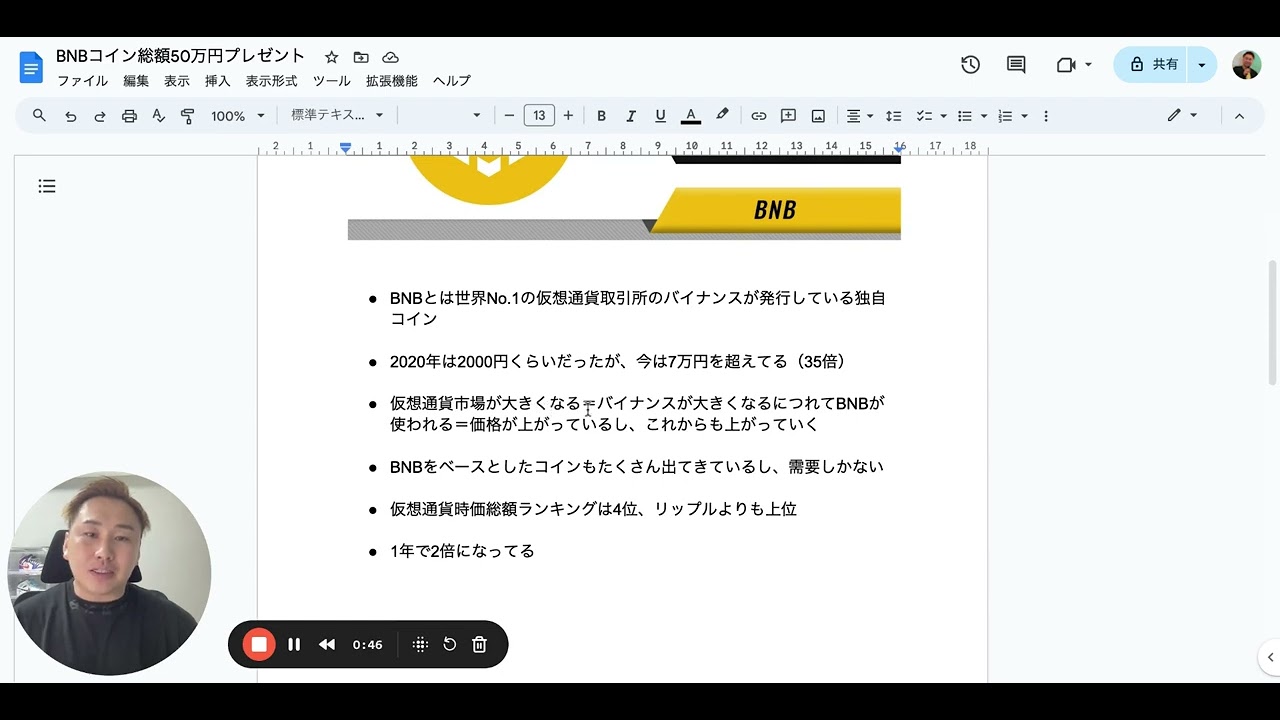Move the document to a folder
Viewport: 1280px width, 720px height.
pyautogui.click(x=361, y=57)
